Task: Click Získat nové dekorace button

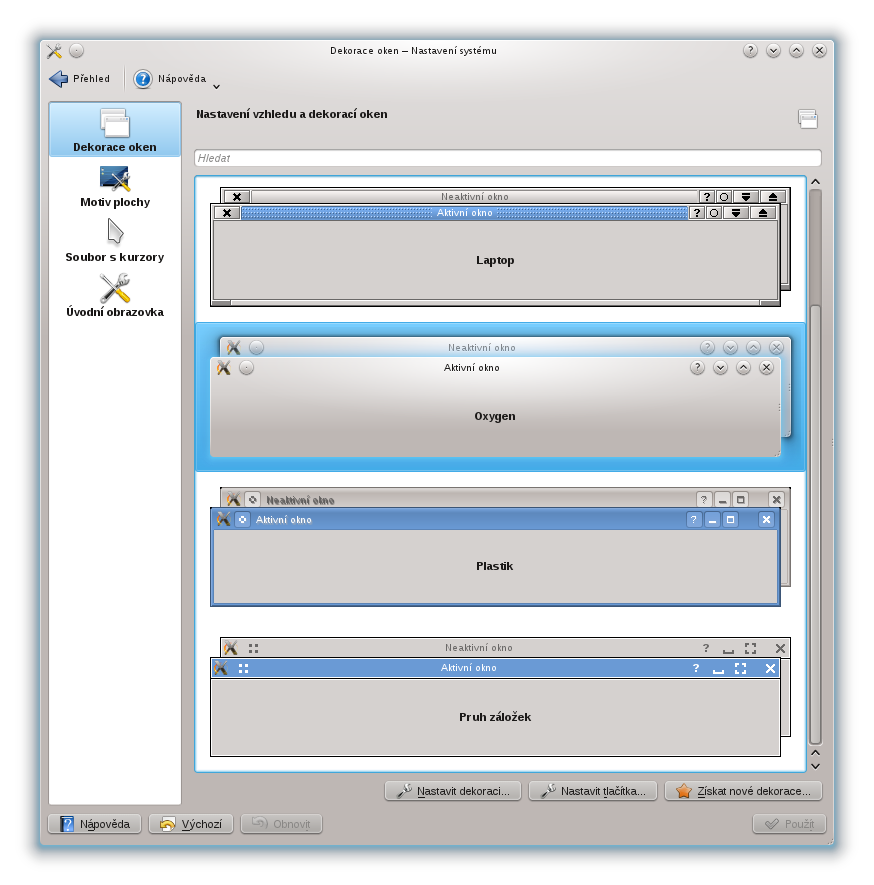Action: pyautogui.click(x=744, y=791)
